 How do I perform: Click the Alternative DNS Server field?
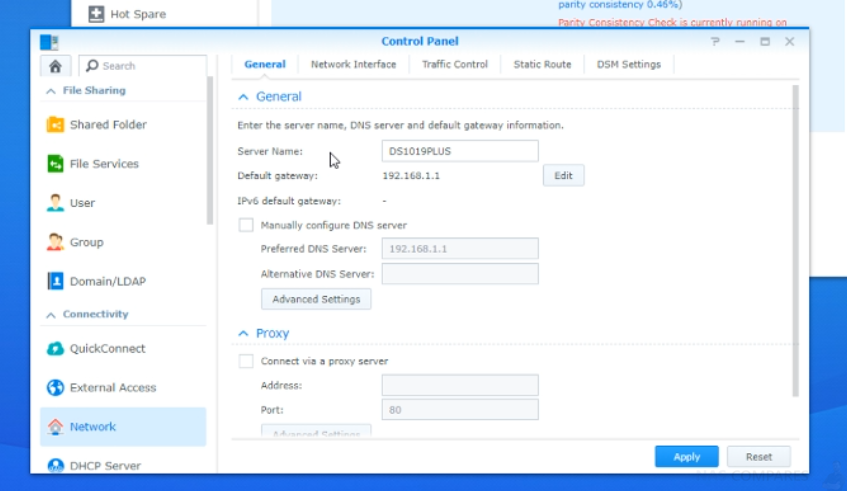click(460, 274)
